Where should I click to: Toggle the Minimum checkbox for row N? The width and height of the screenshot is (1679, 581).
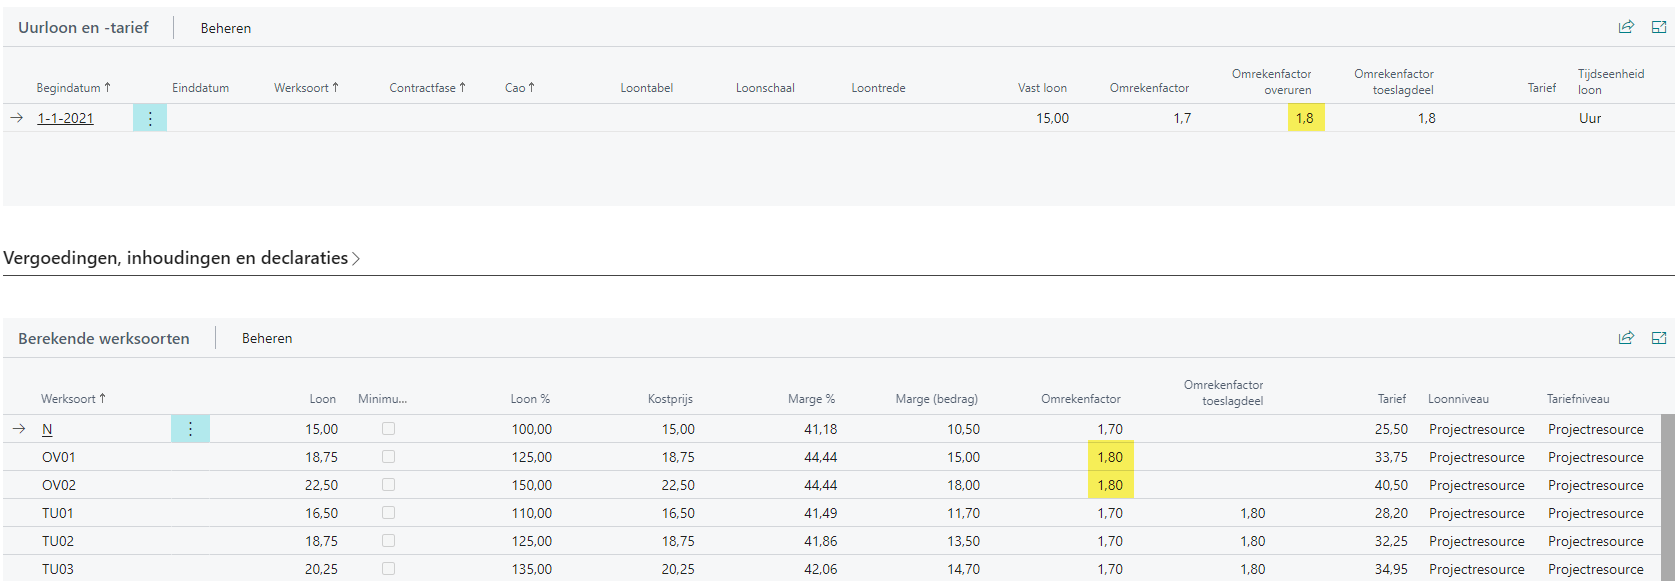click(x=388, y=429)
